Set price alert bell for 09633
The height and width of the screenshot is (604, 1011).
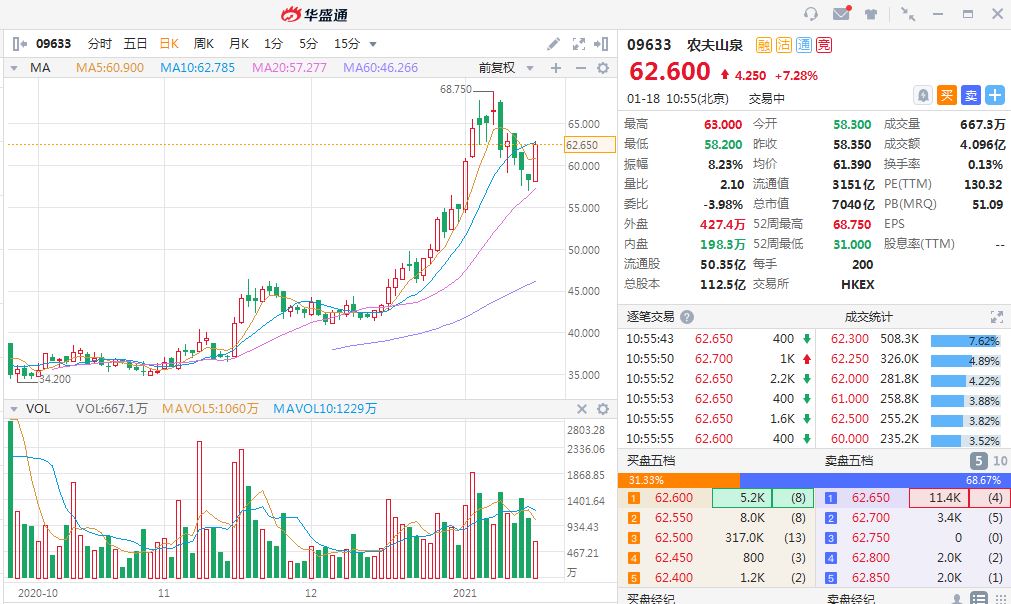[x=923, y=95]
